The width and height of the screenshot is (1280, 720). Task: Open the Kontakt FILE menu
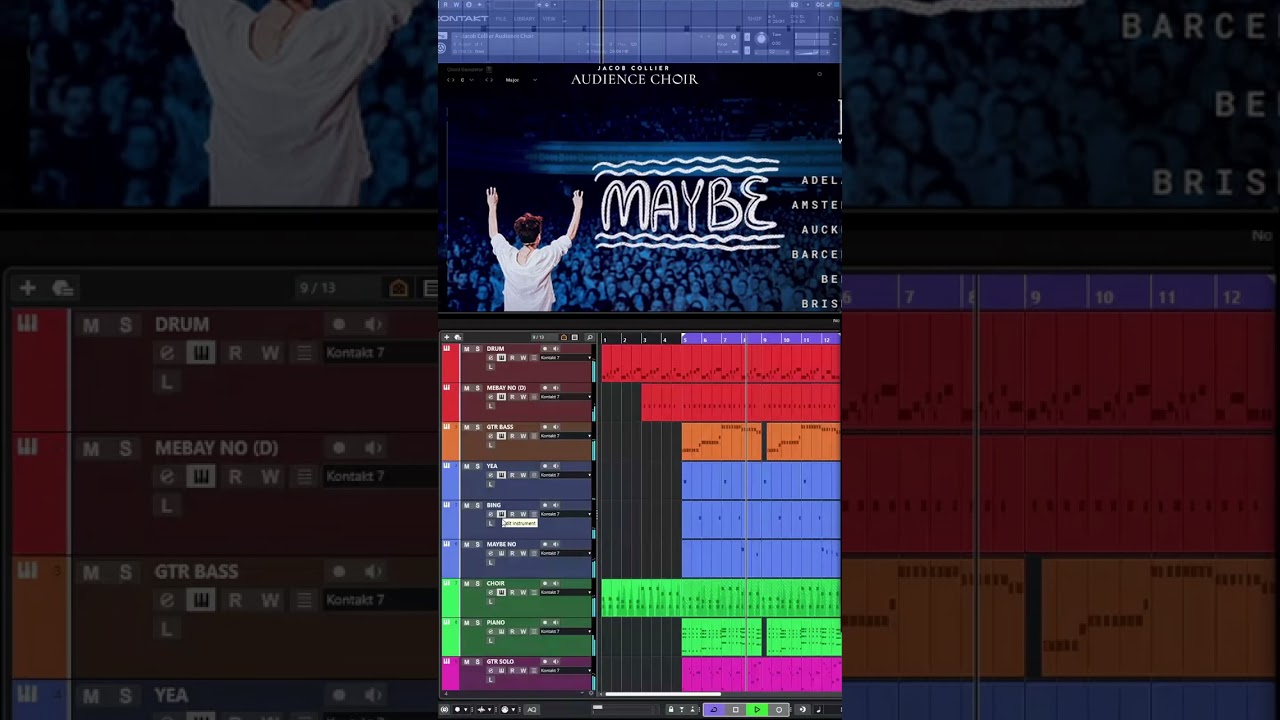click(x=501, y=19)
